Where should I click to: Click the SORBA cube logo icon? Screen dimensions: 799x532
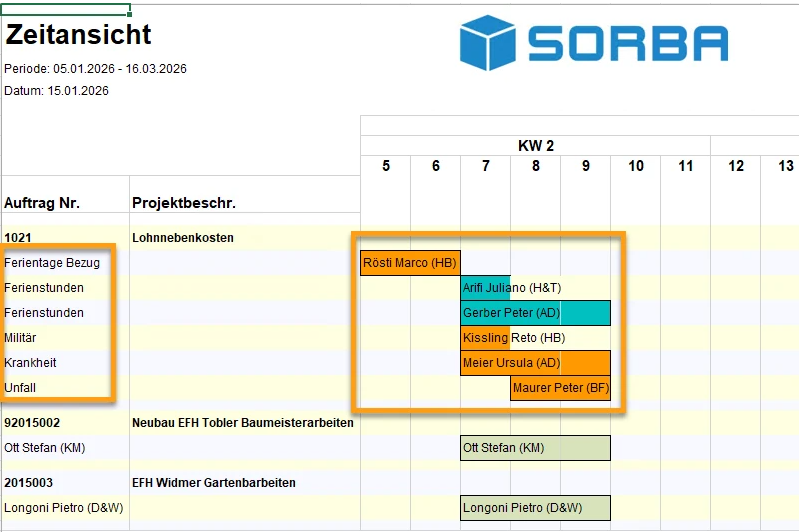pos(486,43)
